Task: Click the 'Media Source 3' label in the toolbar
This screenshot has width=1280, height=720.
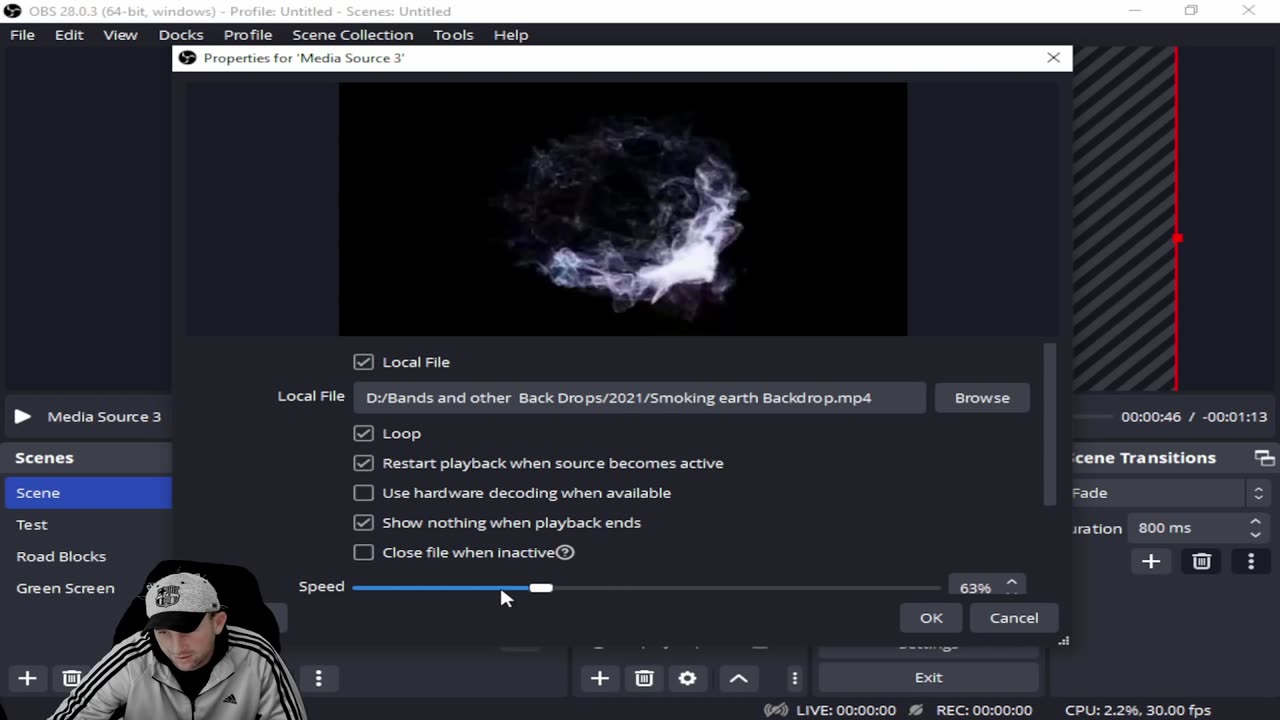Action: pos(104,416)
